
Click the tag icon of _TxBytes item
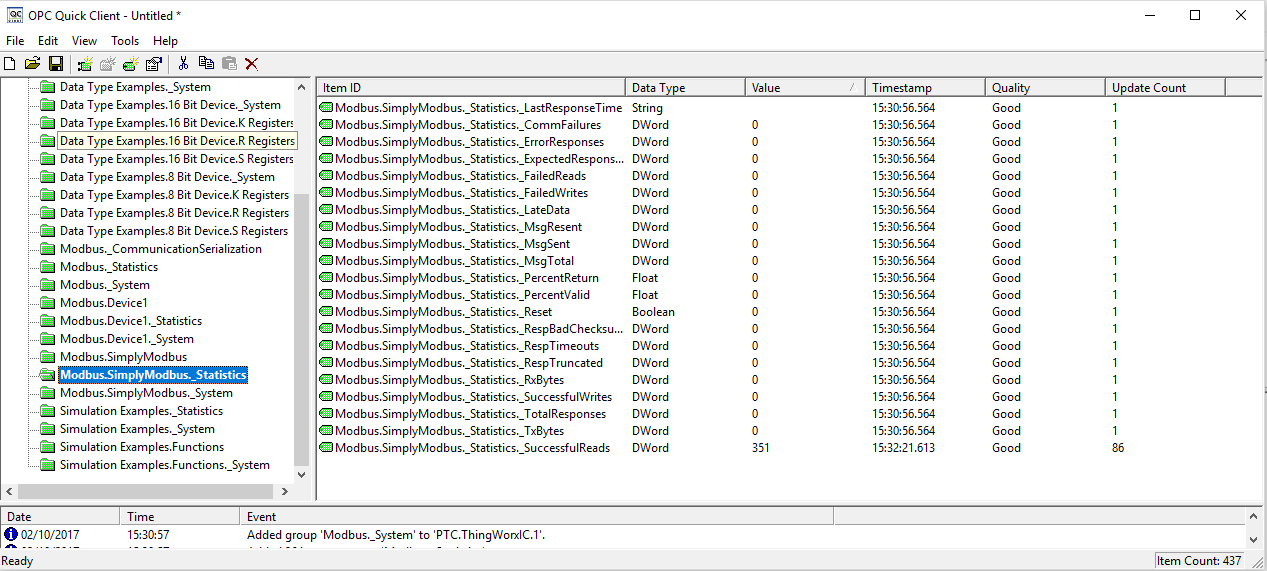(x=326, y=431)
